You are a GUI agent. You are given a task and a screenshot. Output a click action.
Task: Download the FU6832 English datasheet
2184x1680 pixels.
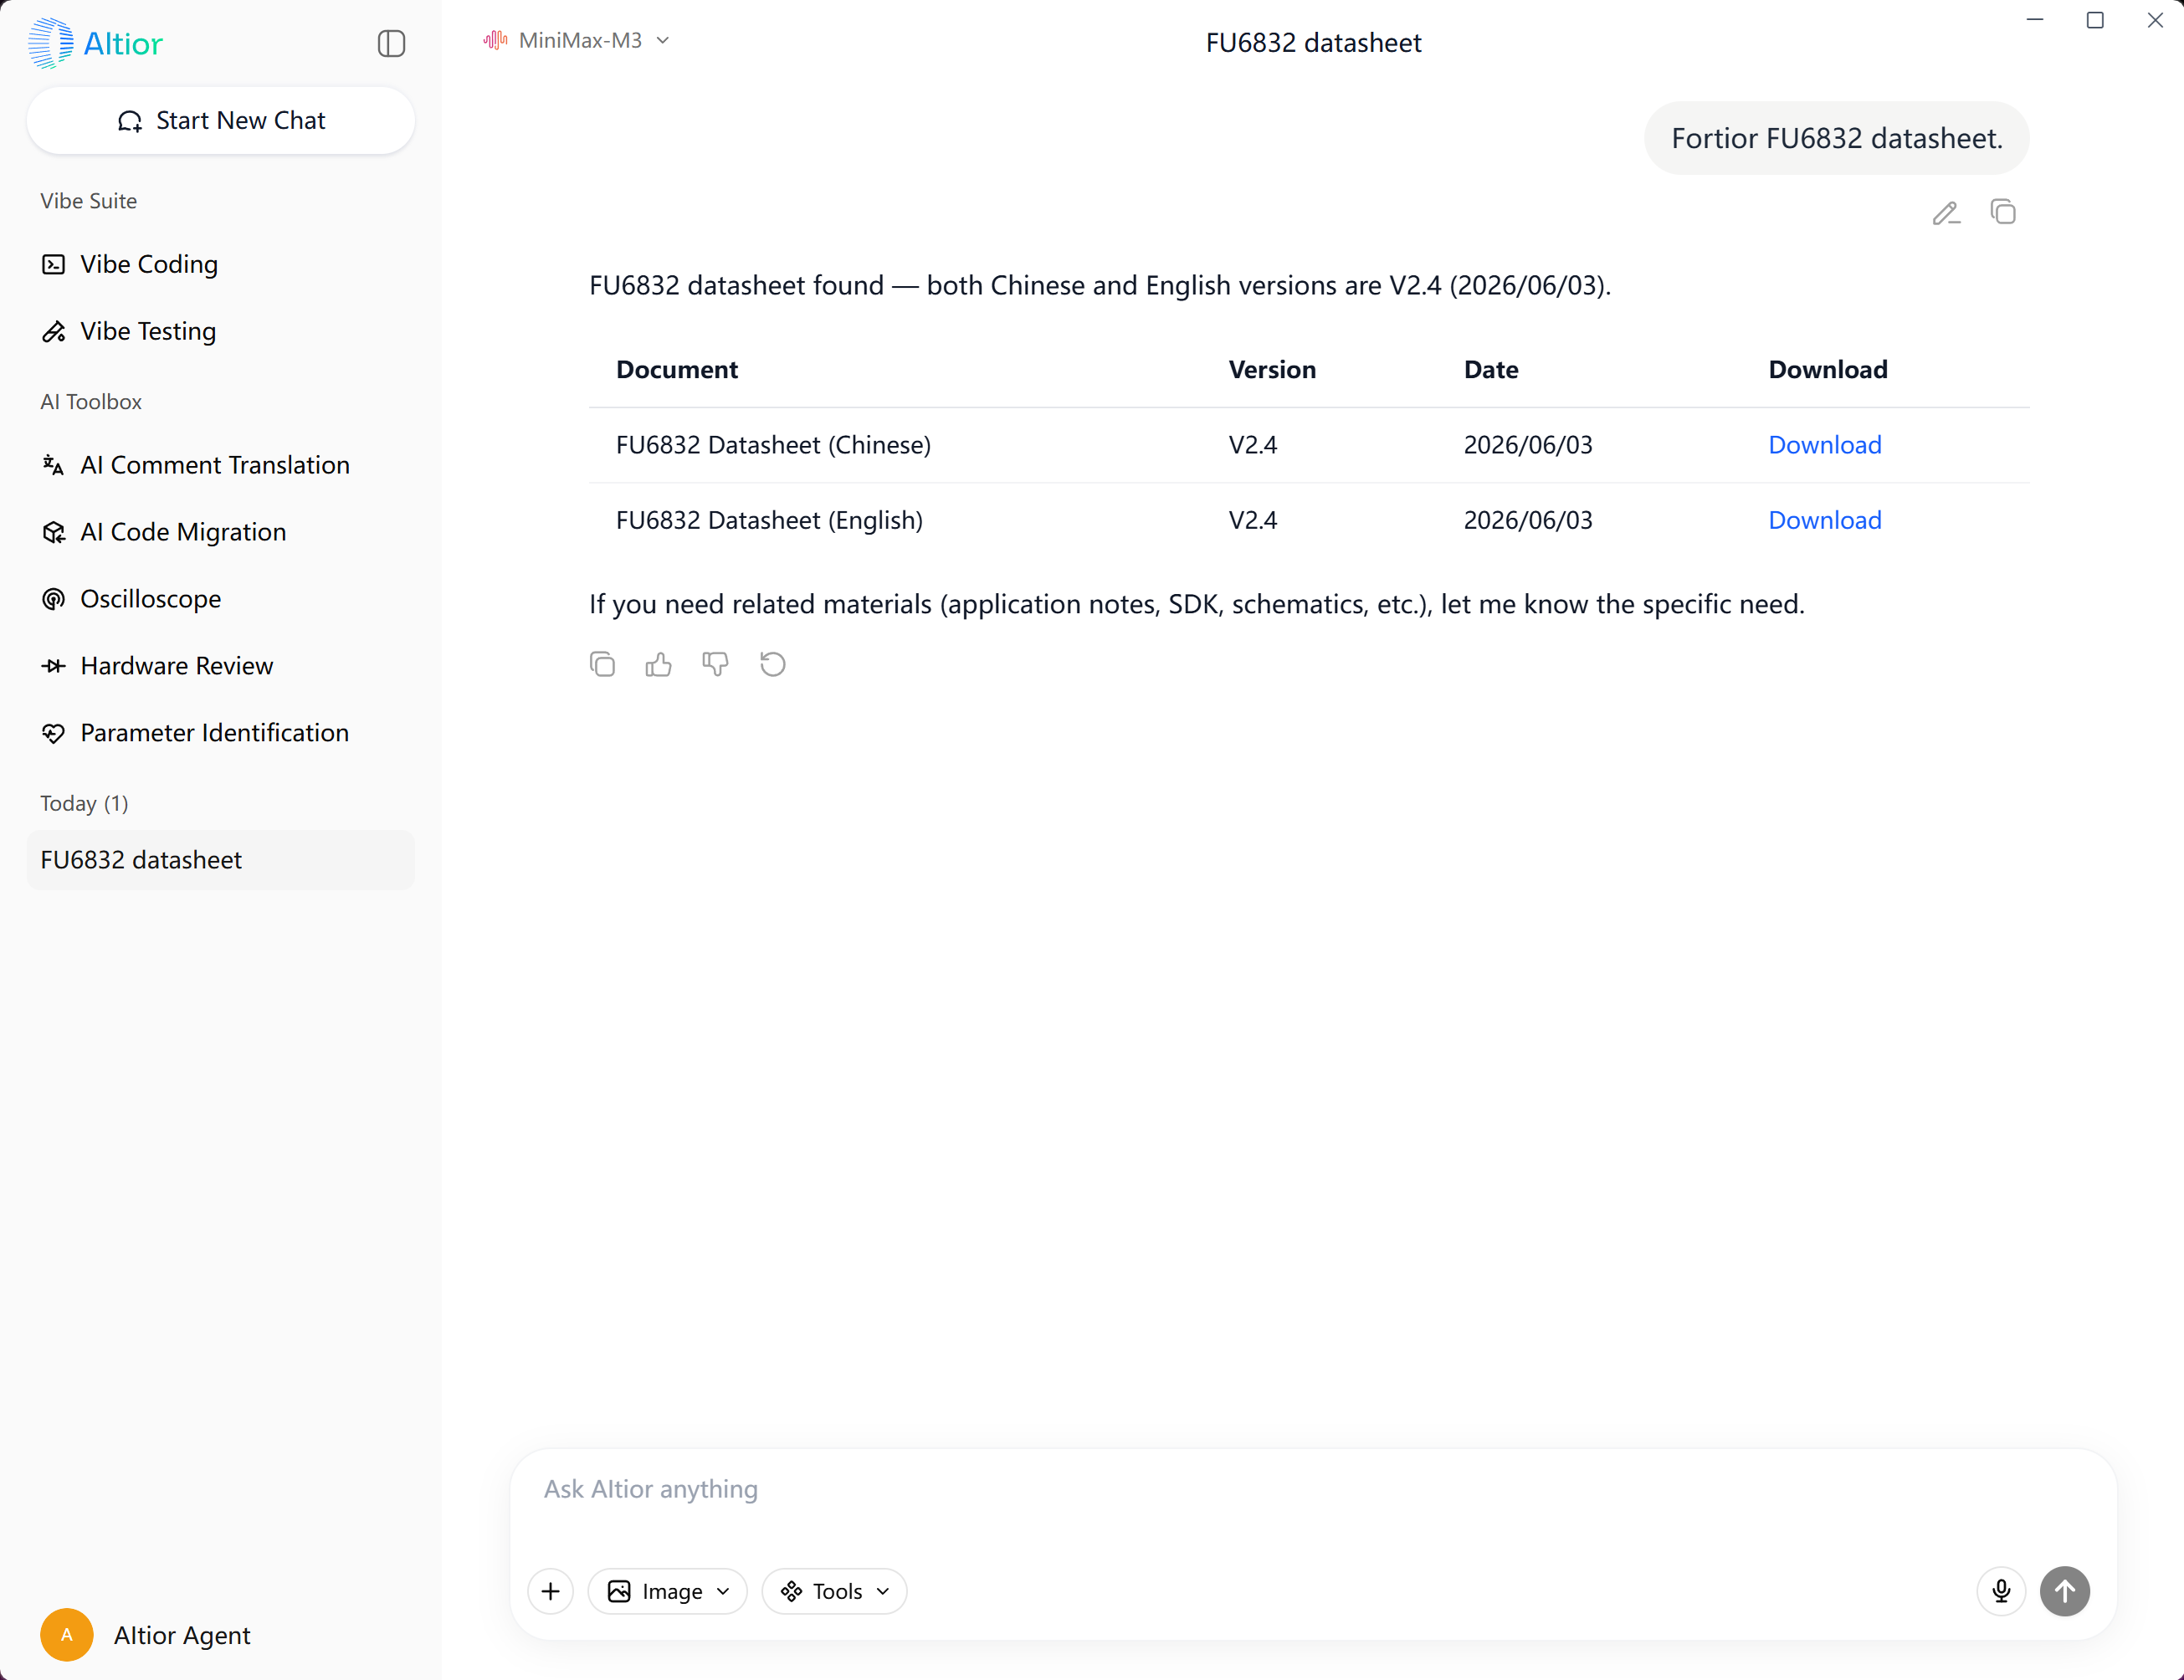1825,520
